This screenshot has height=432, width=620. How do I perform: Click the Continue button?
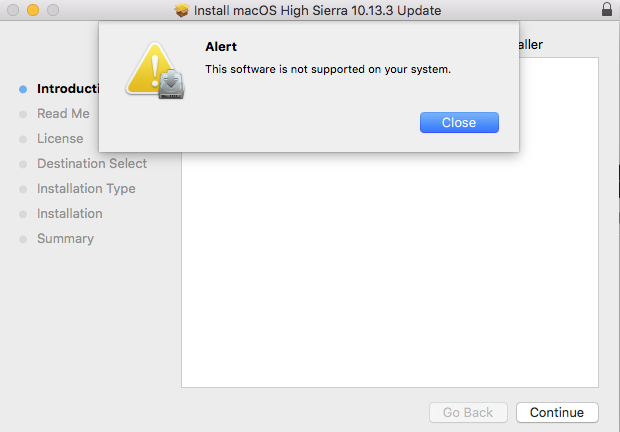557,412
